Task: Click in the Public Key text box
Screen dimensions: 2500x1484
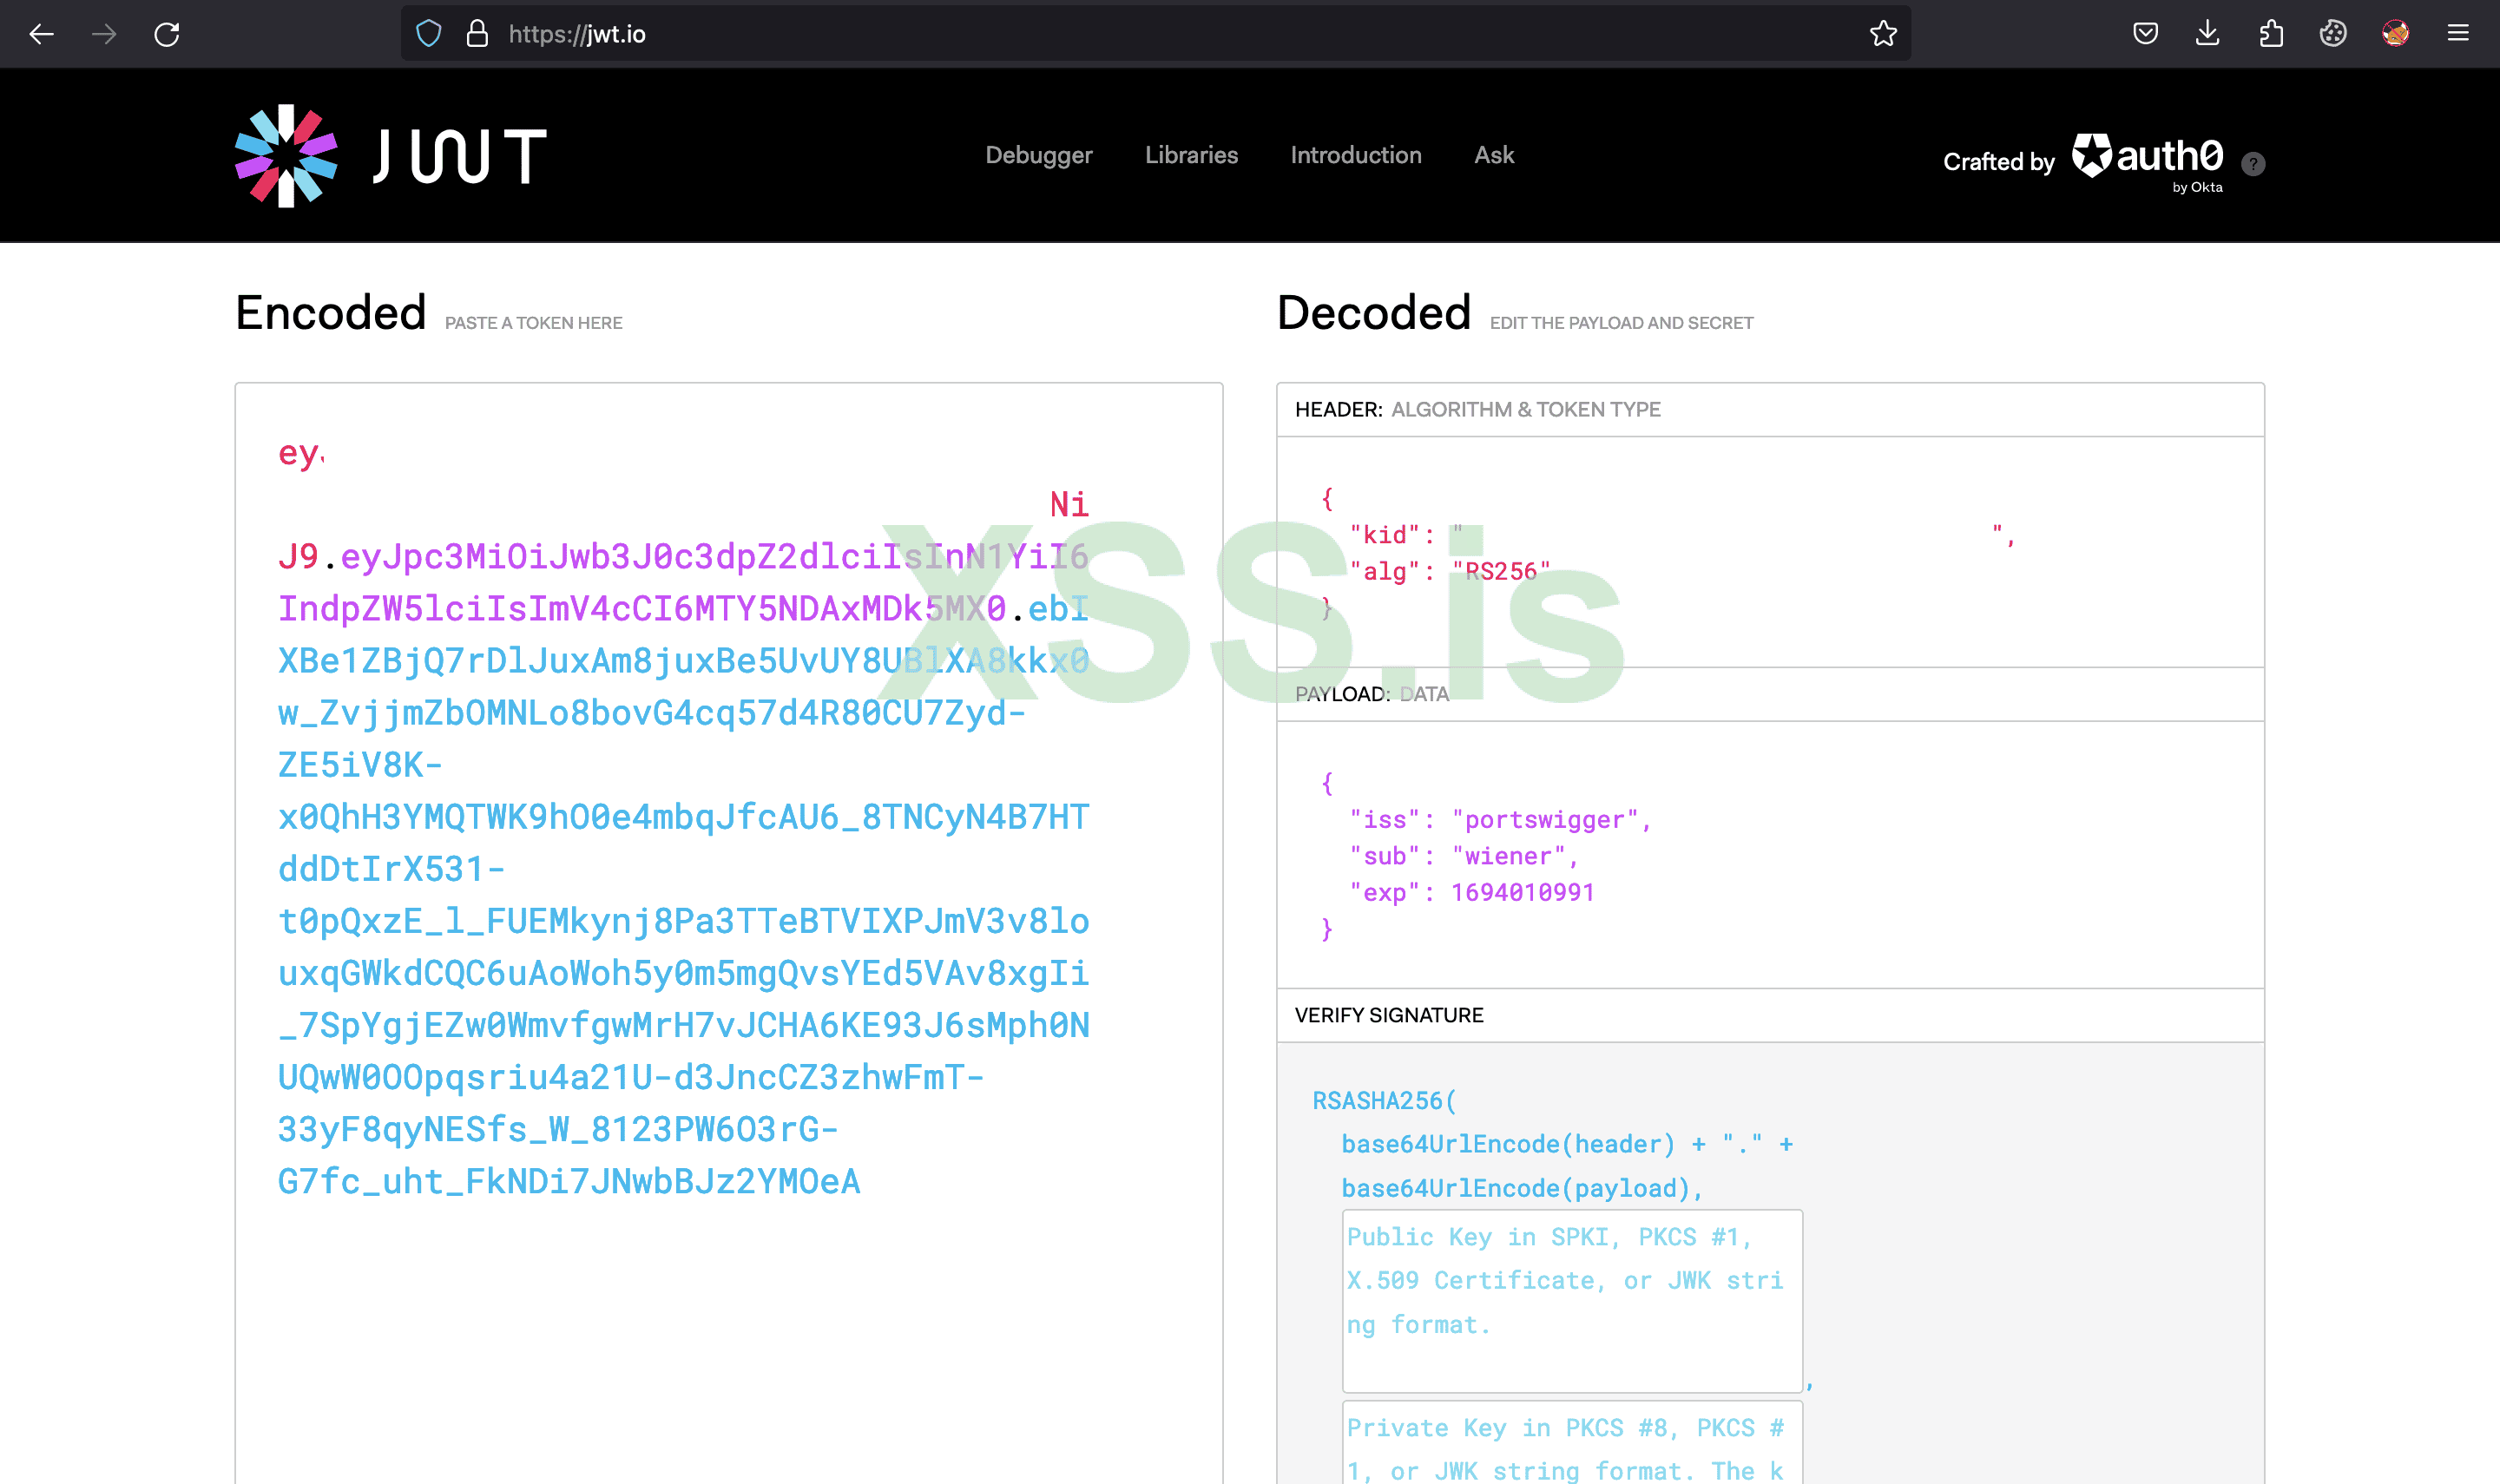Action: click(1571, 1300)
